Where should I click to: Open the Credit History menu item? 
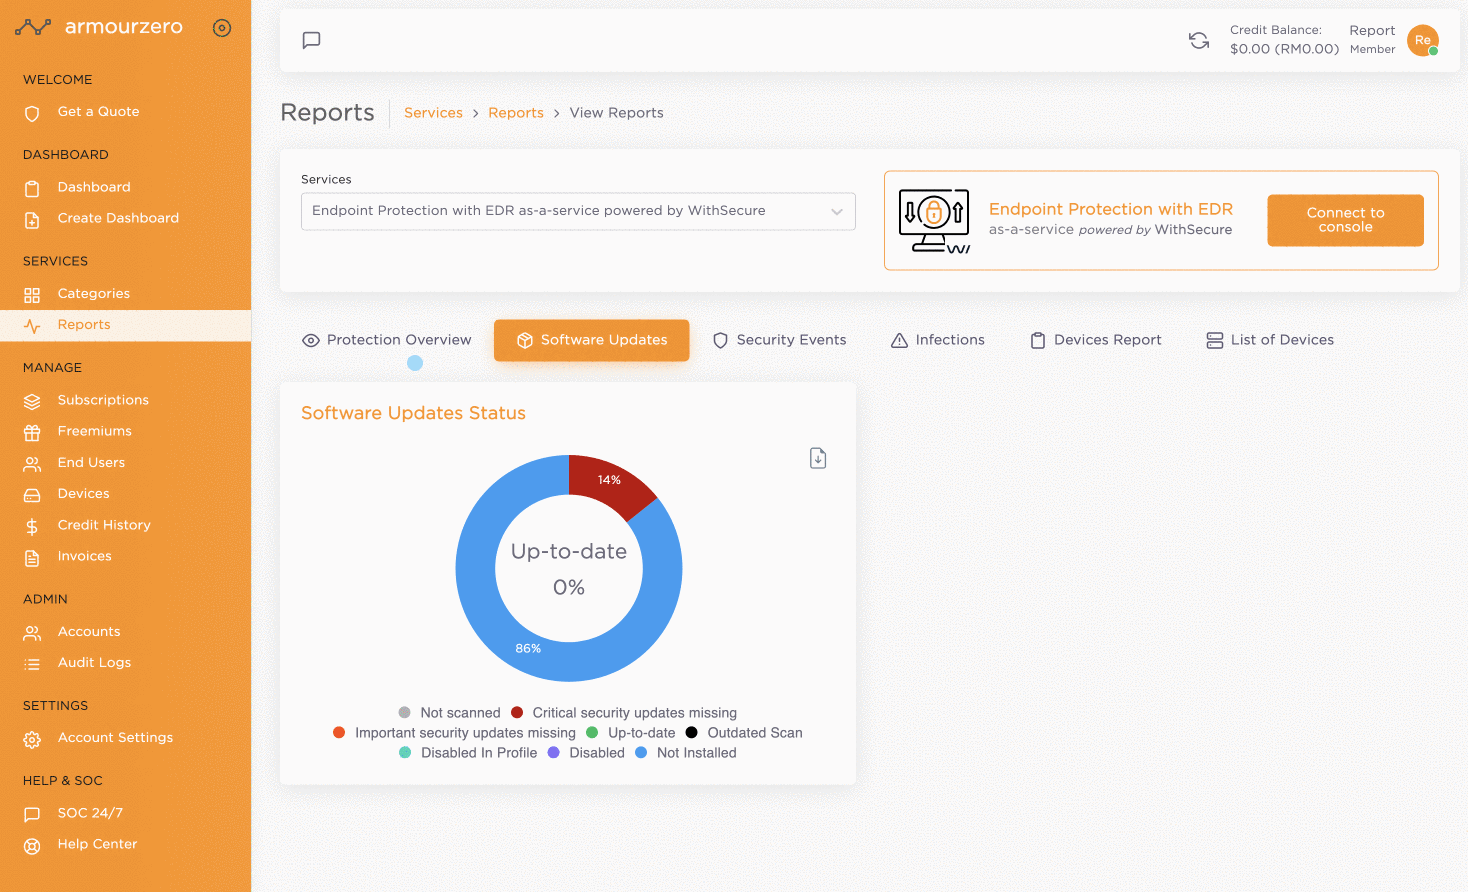point(104,525)
